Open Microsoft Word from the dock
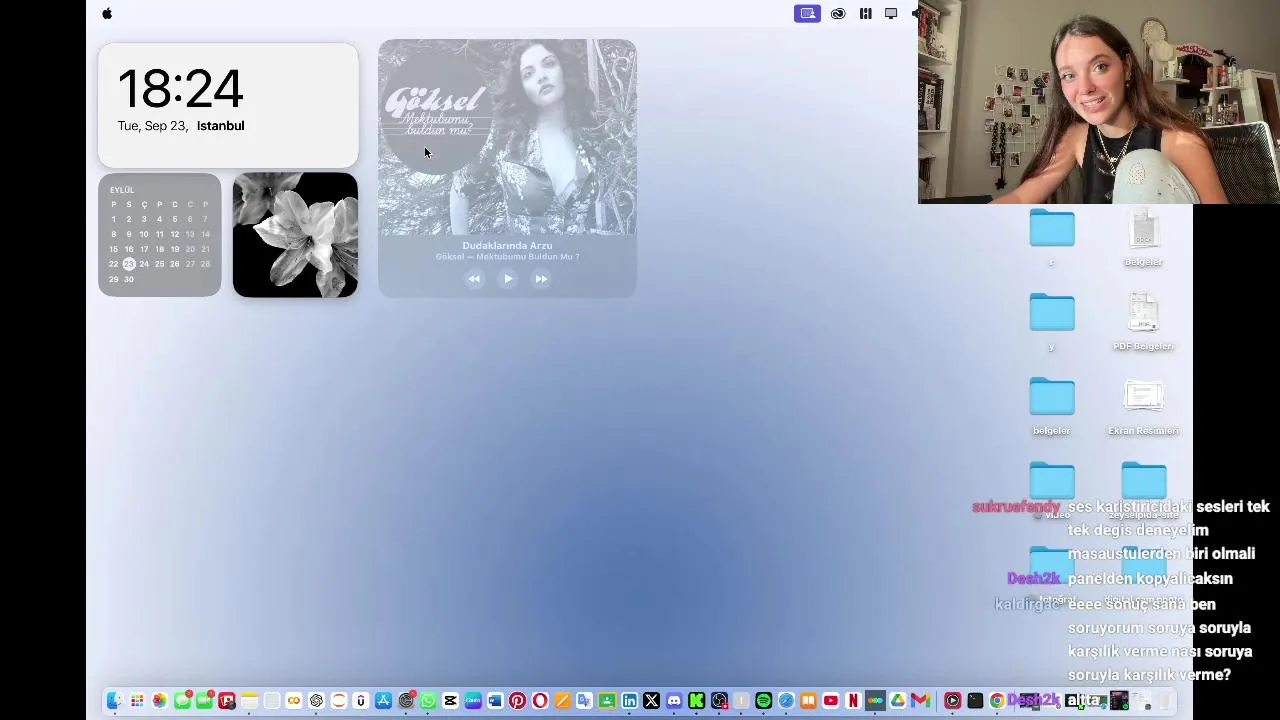1280x720 pixels. click(495, 701)
